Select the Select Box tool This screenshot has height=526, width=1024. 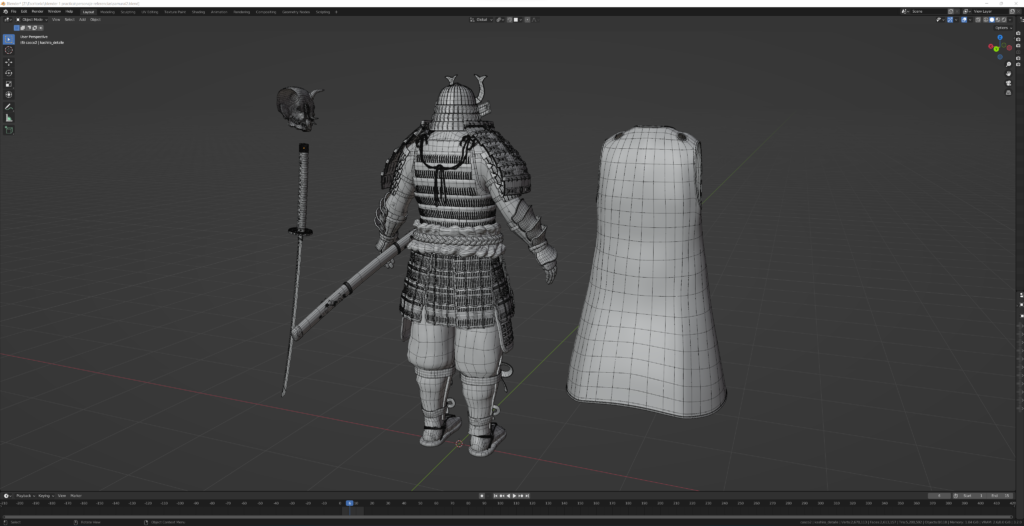coord(8,39)
